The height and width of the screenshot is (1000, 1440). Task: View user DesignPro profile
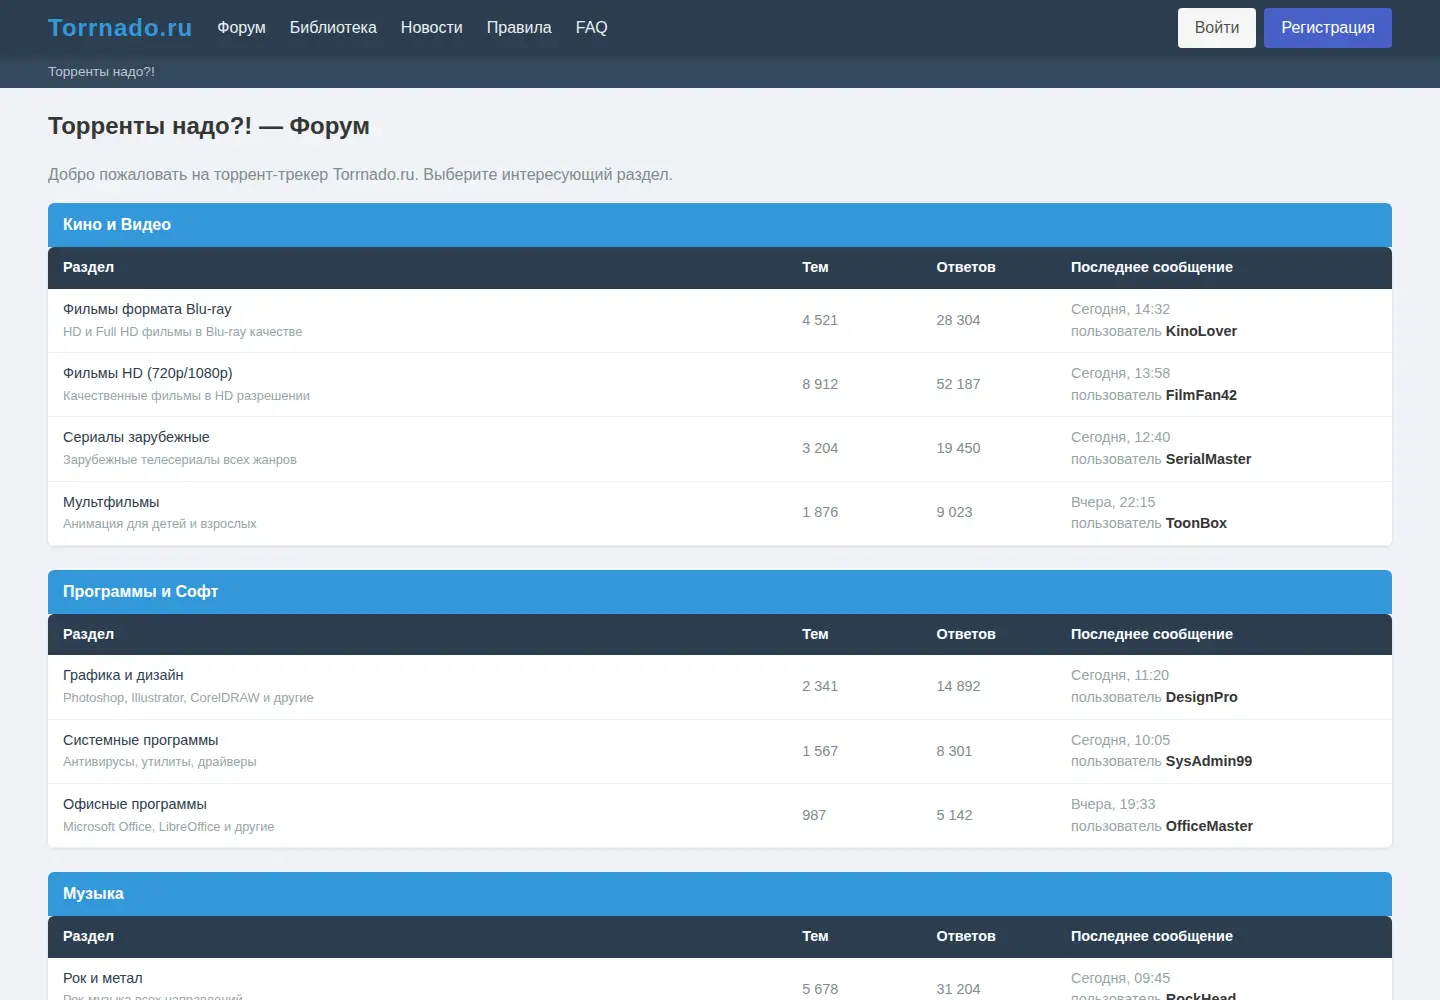click(x=1201, y=697)
